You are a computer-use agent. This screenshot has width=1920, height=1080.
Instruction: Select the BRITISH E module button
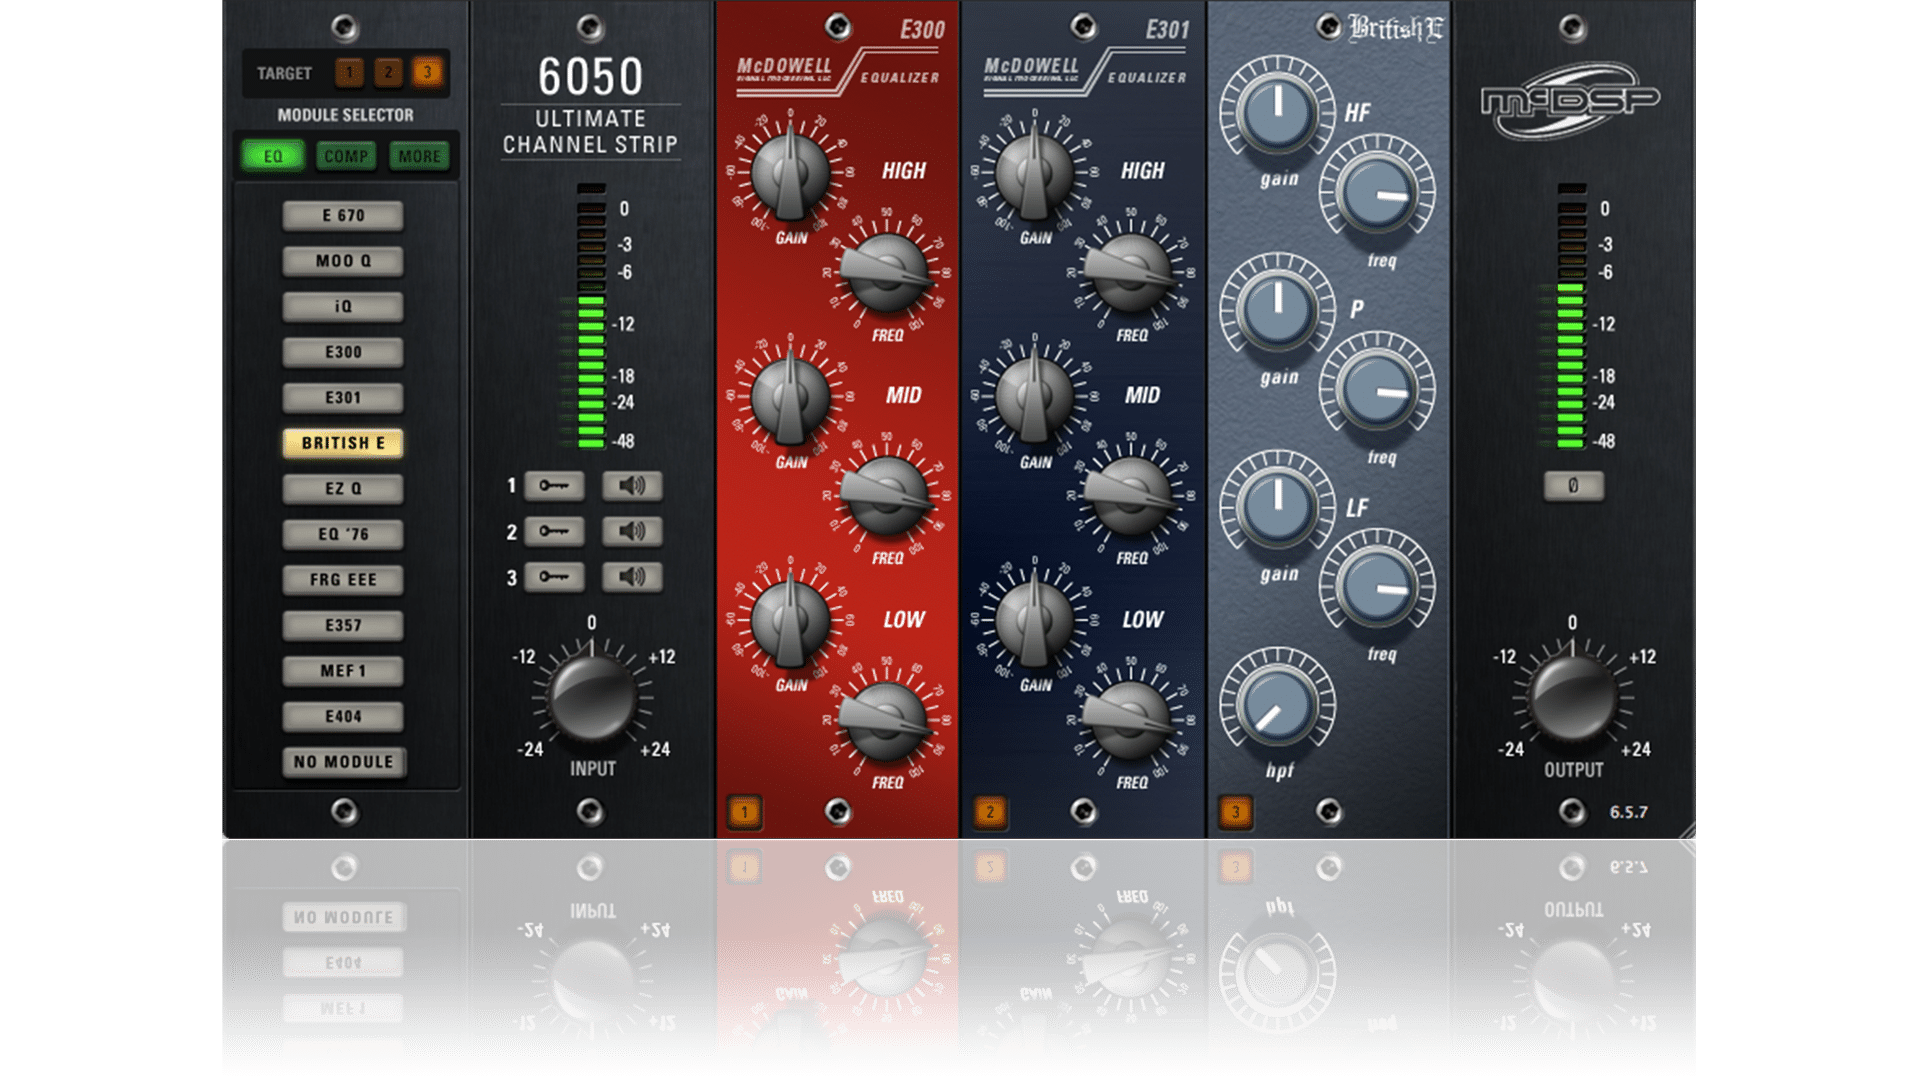(343, 443)
